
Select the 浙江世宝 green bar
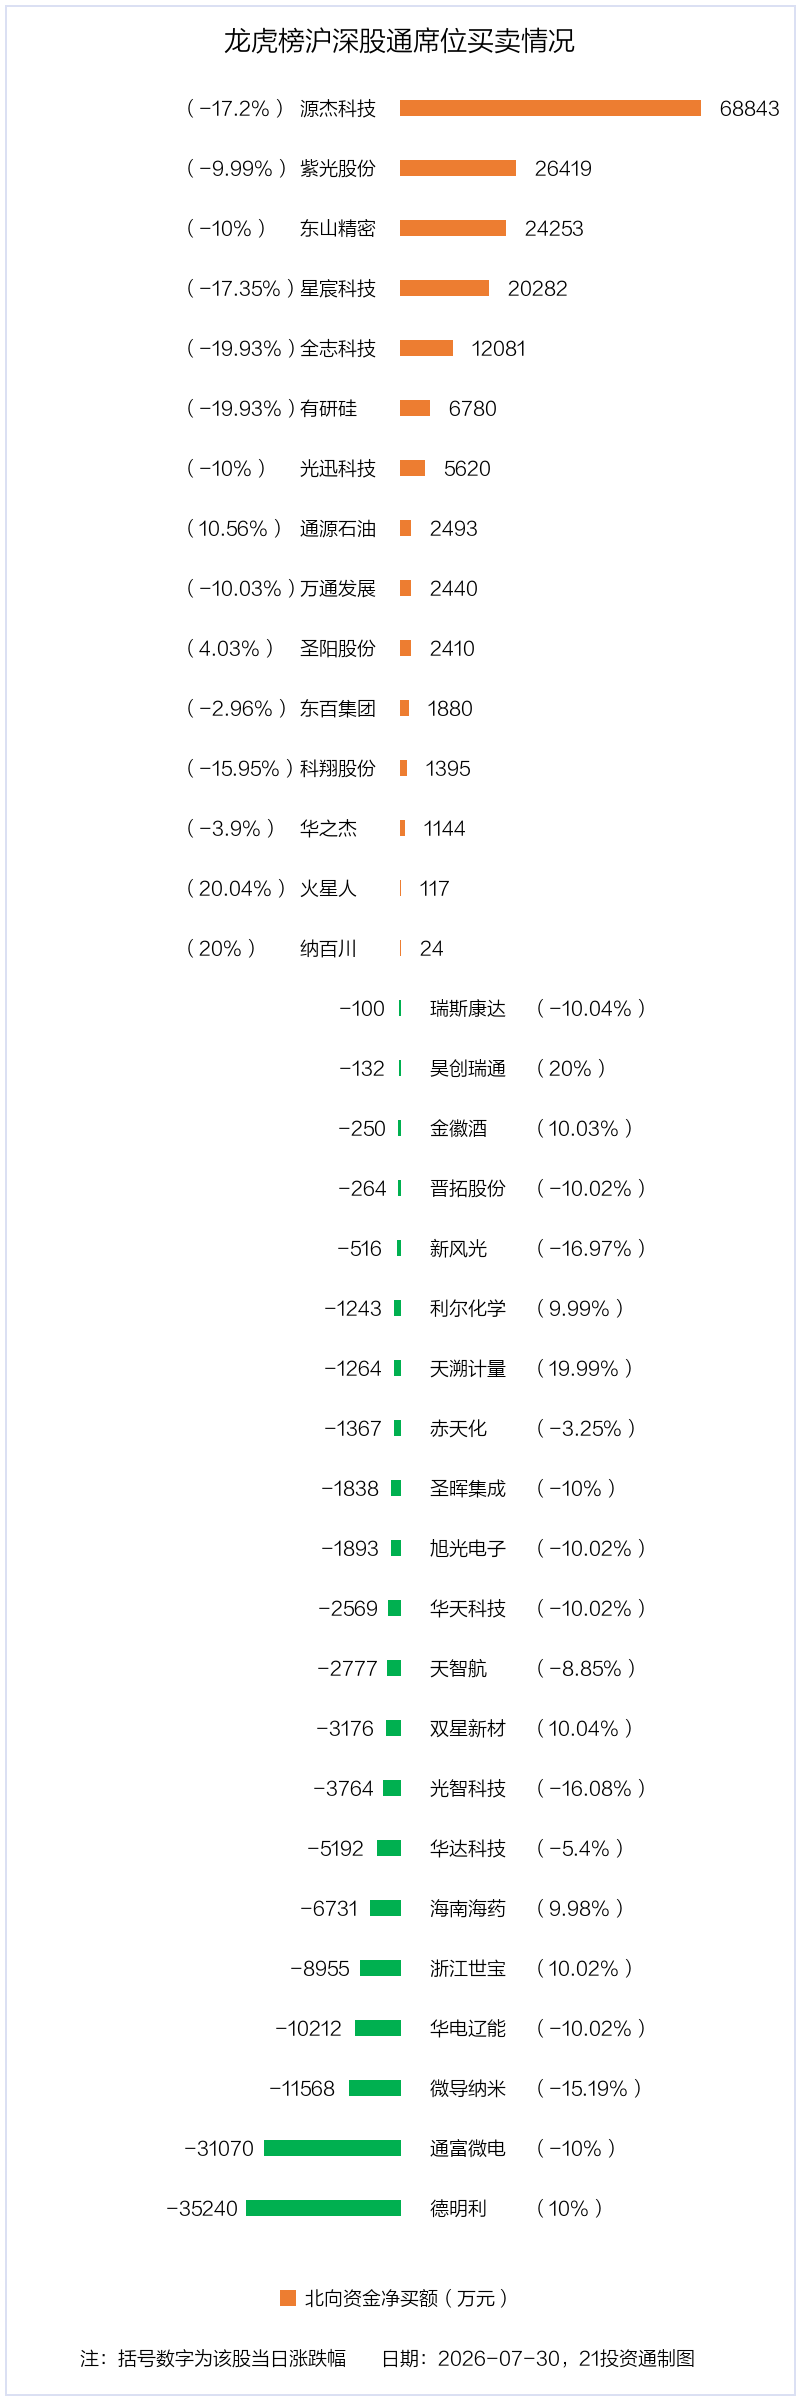point(381,1968)
